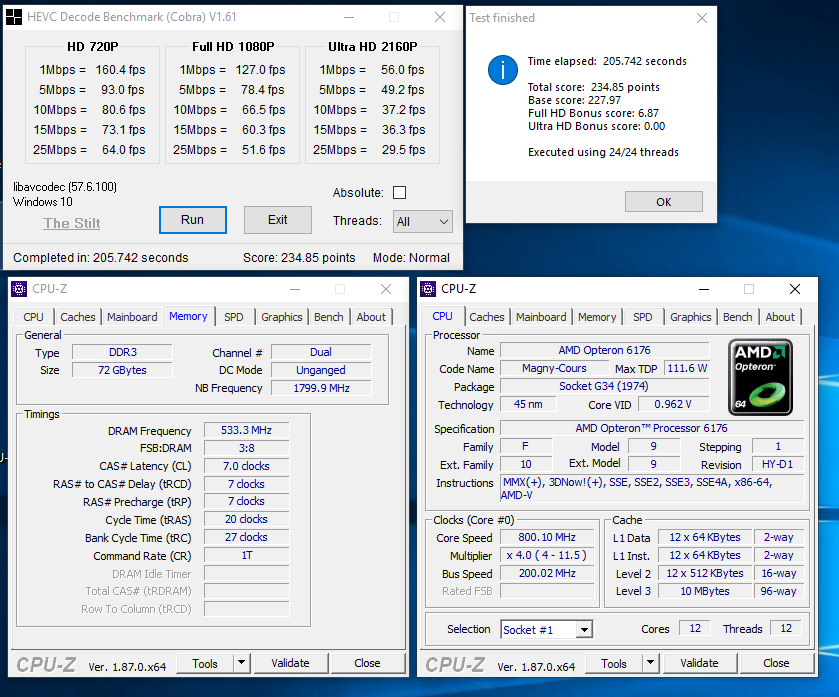Select Memory tab in left CPU-Z
839x697 pixels.
(188, 316)
